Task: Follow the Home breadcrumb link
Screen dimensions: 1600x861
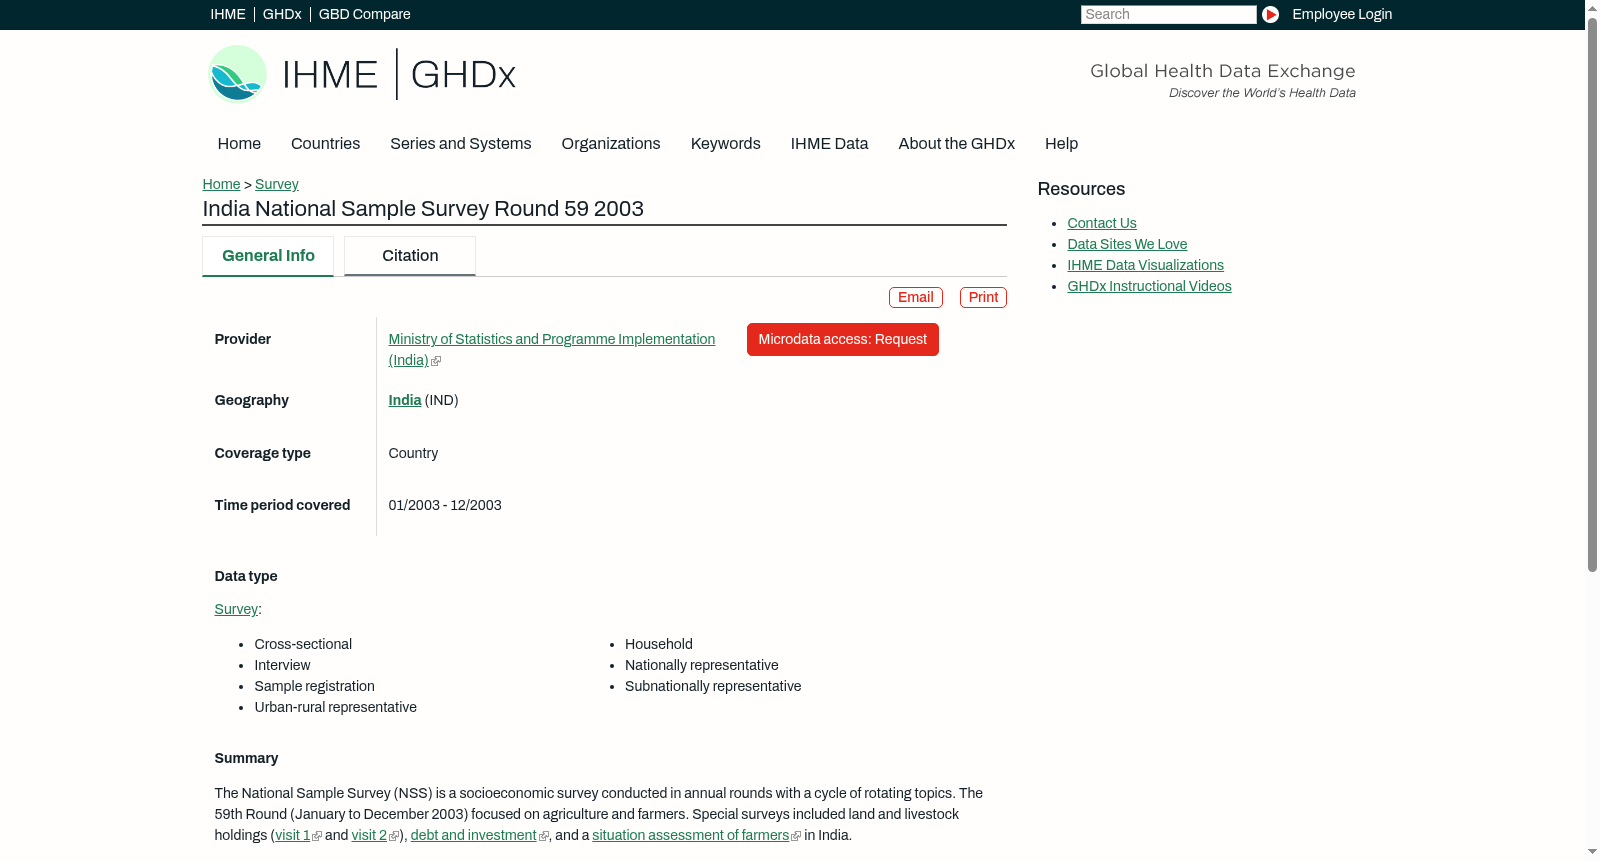Action: (x=221, y=184)
